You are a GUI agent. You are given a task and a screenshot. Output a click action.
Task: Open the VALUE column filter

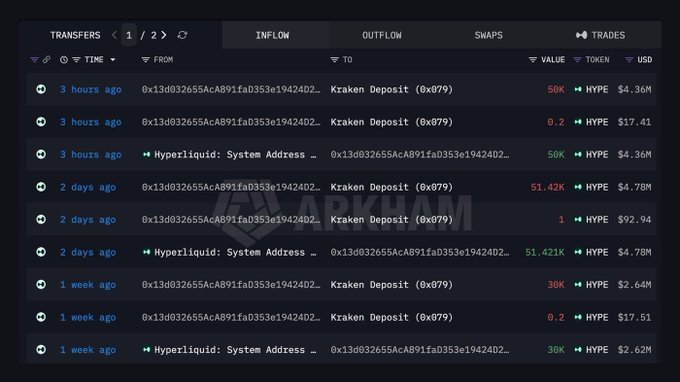[x=533, y=60]
